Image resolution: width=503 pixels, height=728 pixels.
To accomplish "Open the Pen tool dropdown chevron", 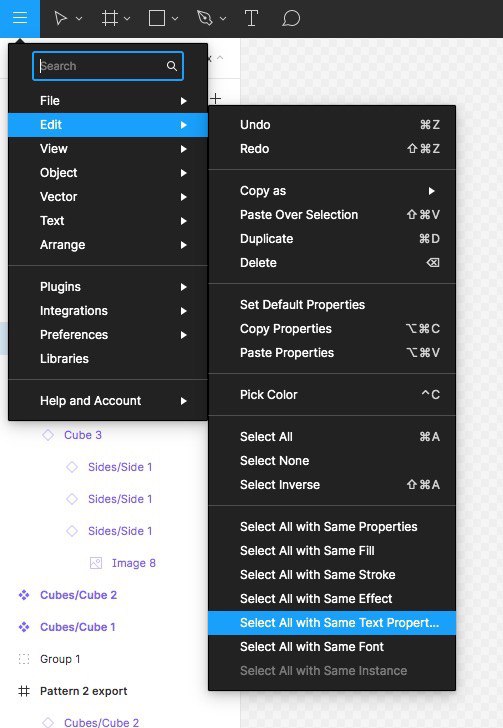I will pyautogui.click(x=223, y=19).
